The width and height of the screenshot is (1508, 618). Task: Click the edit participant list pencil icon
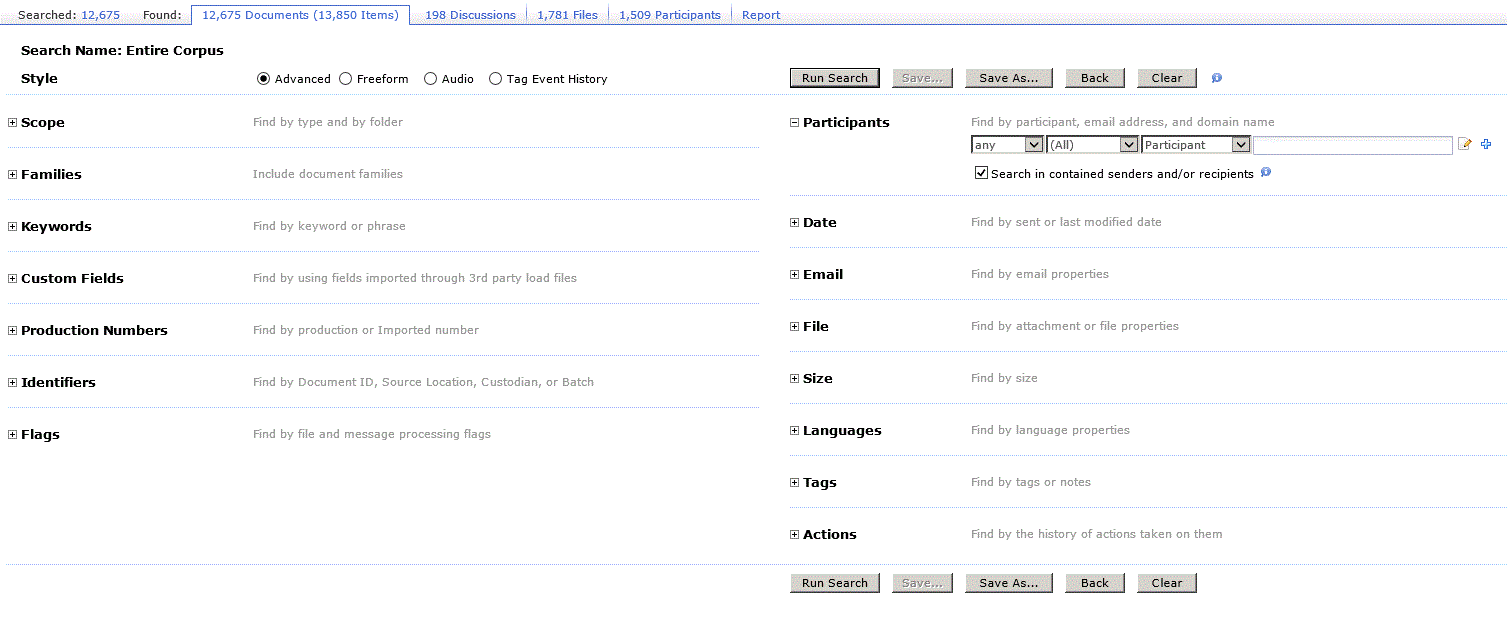pyautogui.click(x=1465, y=145)
